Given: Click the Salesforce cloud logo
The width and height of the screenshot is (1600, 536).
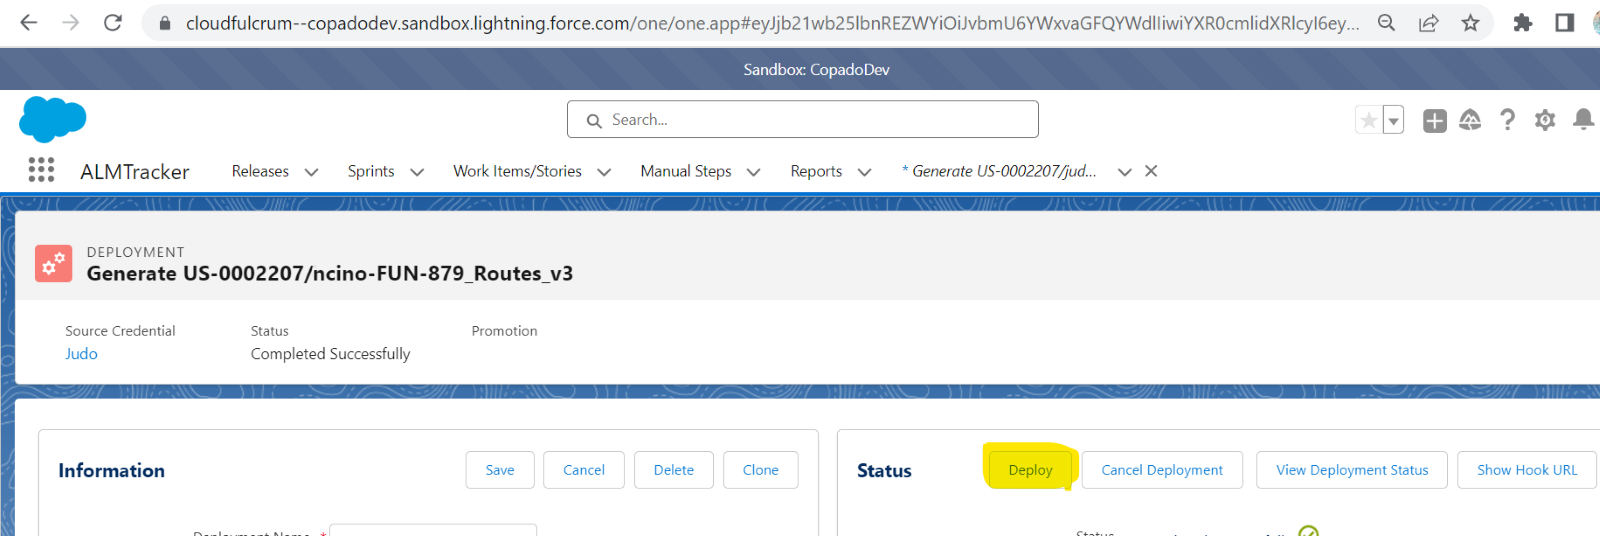Looking at the screenshot, I should (x=52, y=119).
